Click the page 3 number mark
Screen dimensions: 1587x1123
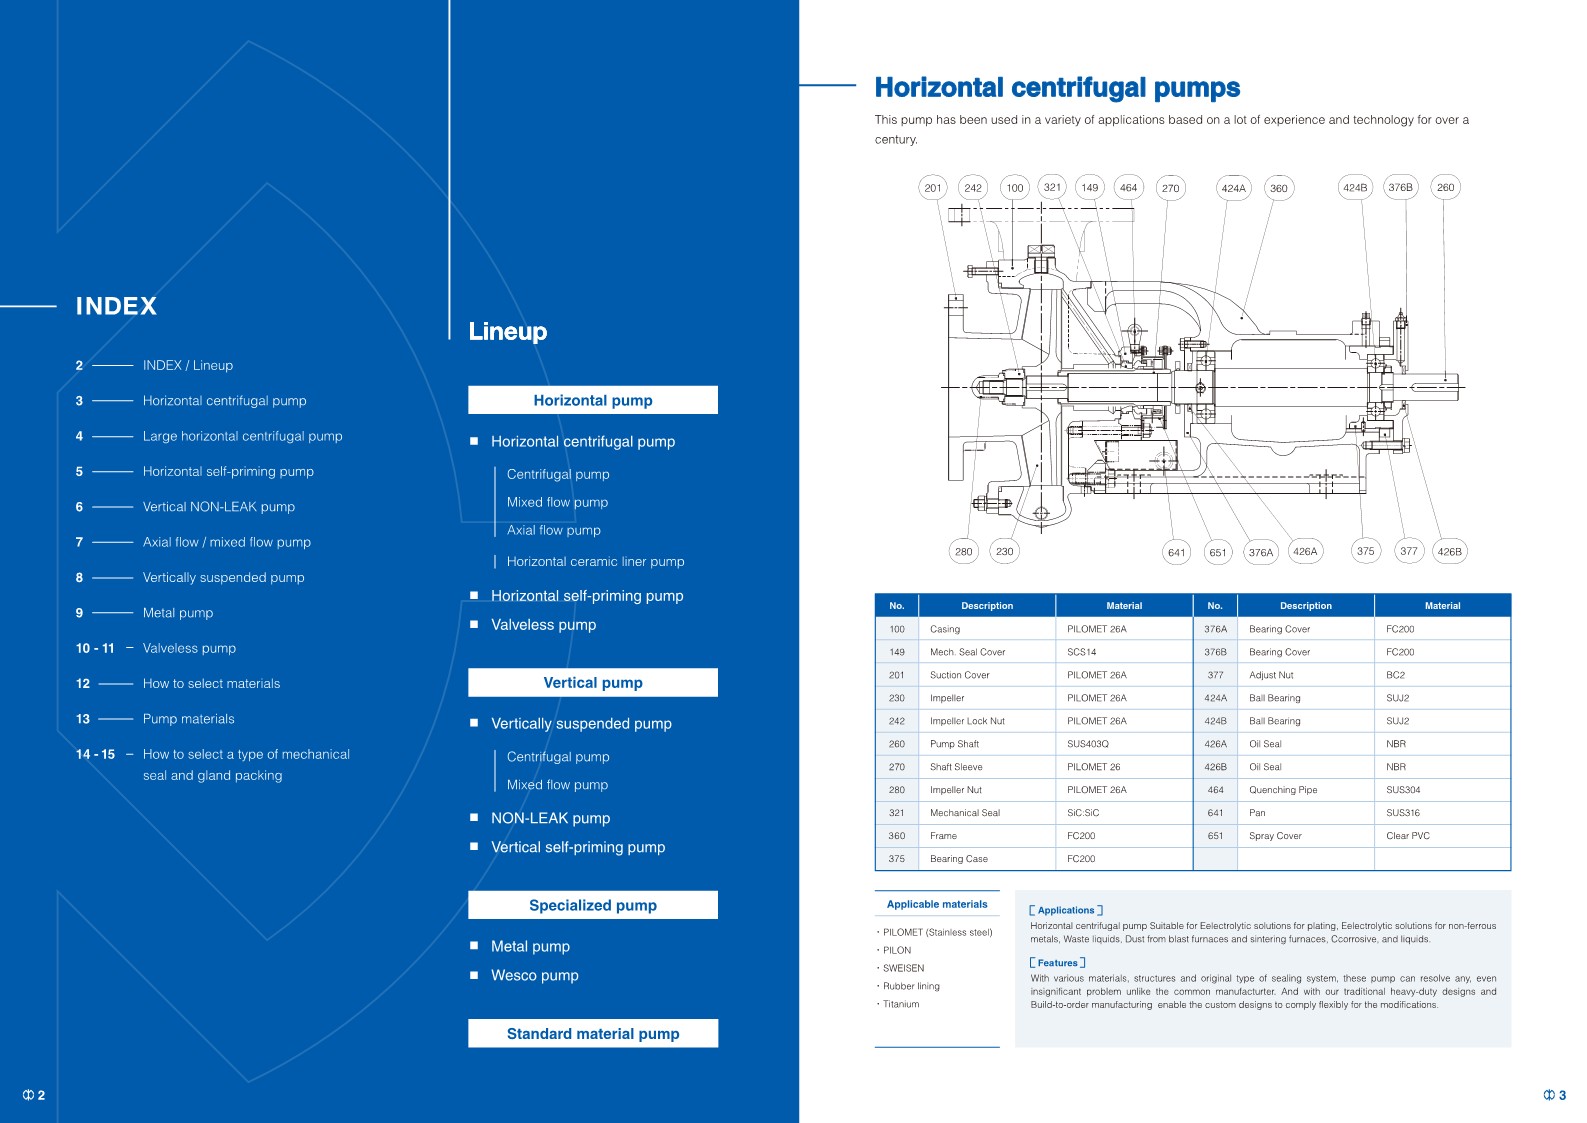1555,1095
